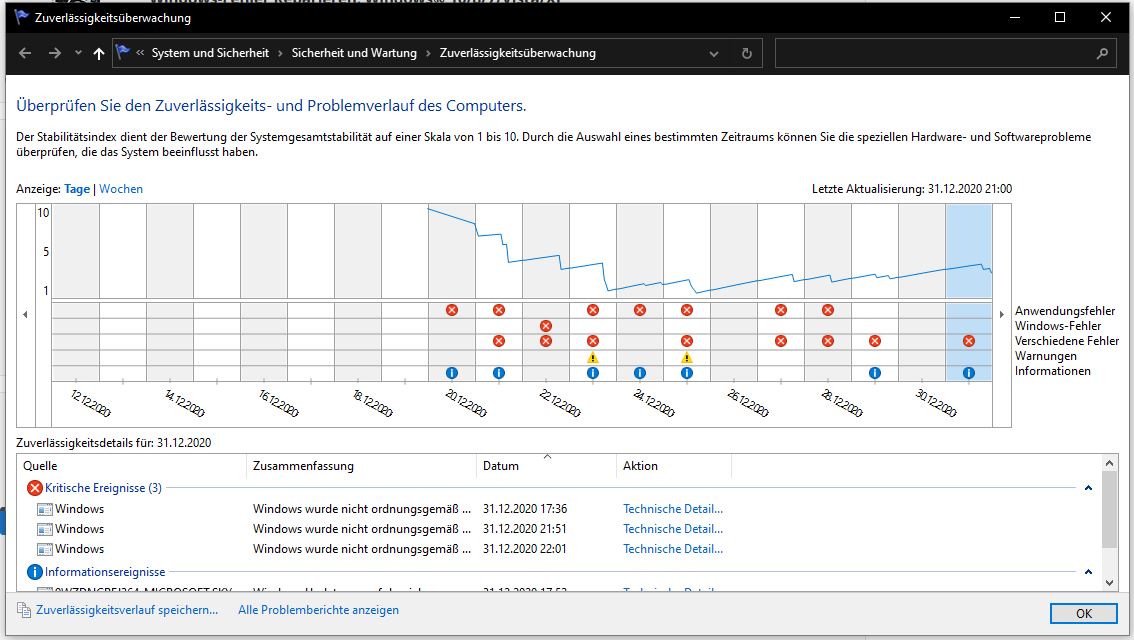Image resolution: width=1134 pixels, height=640 pixels.
Task: Click Verschiedene Fehler icon on 28.12.2020
Action: click(x=828, y=341)
